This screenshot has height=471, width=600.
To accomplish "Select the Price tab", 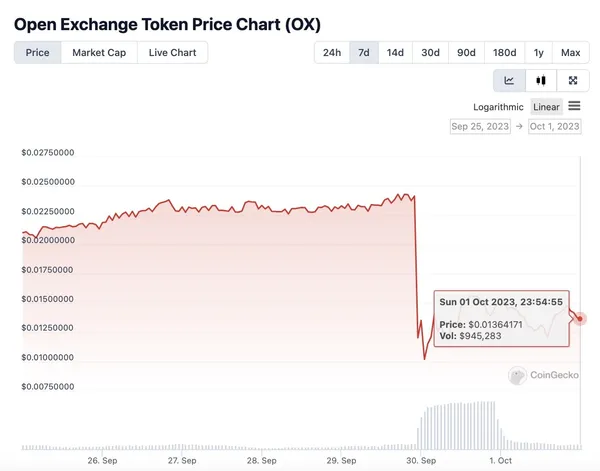I will click(37, 52).
